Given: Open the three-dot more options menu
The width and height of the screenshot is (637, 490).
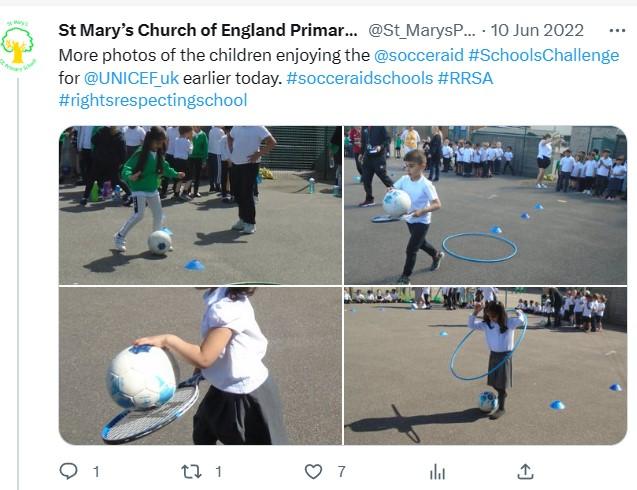Looking at the screenshot, I should 615,31.
